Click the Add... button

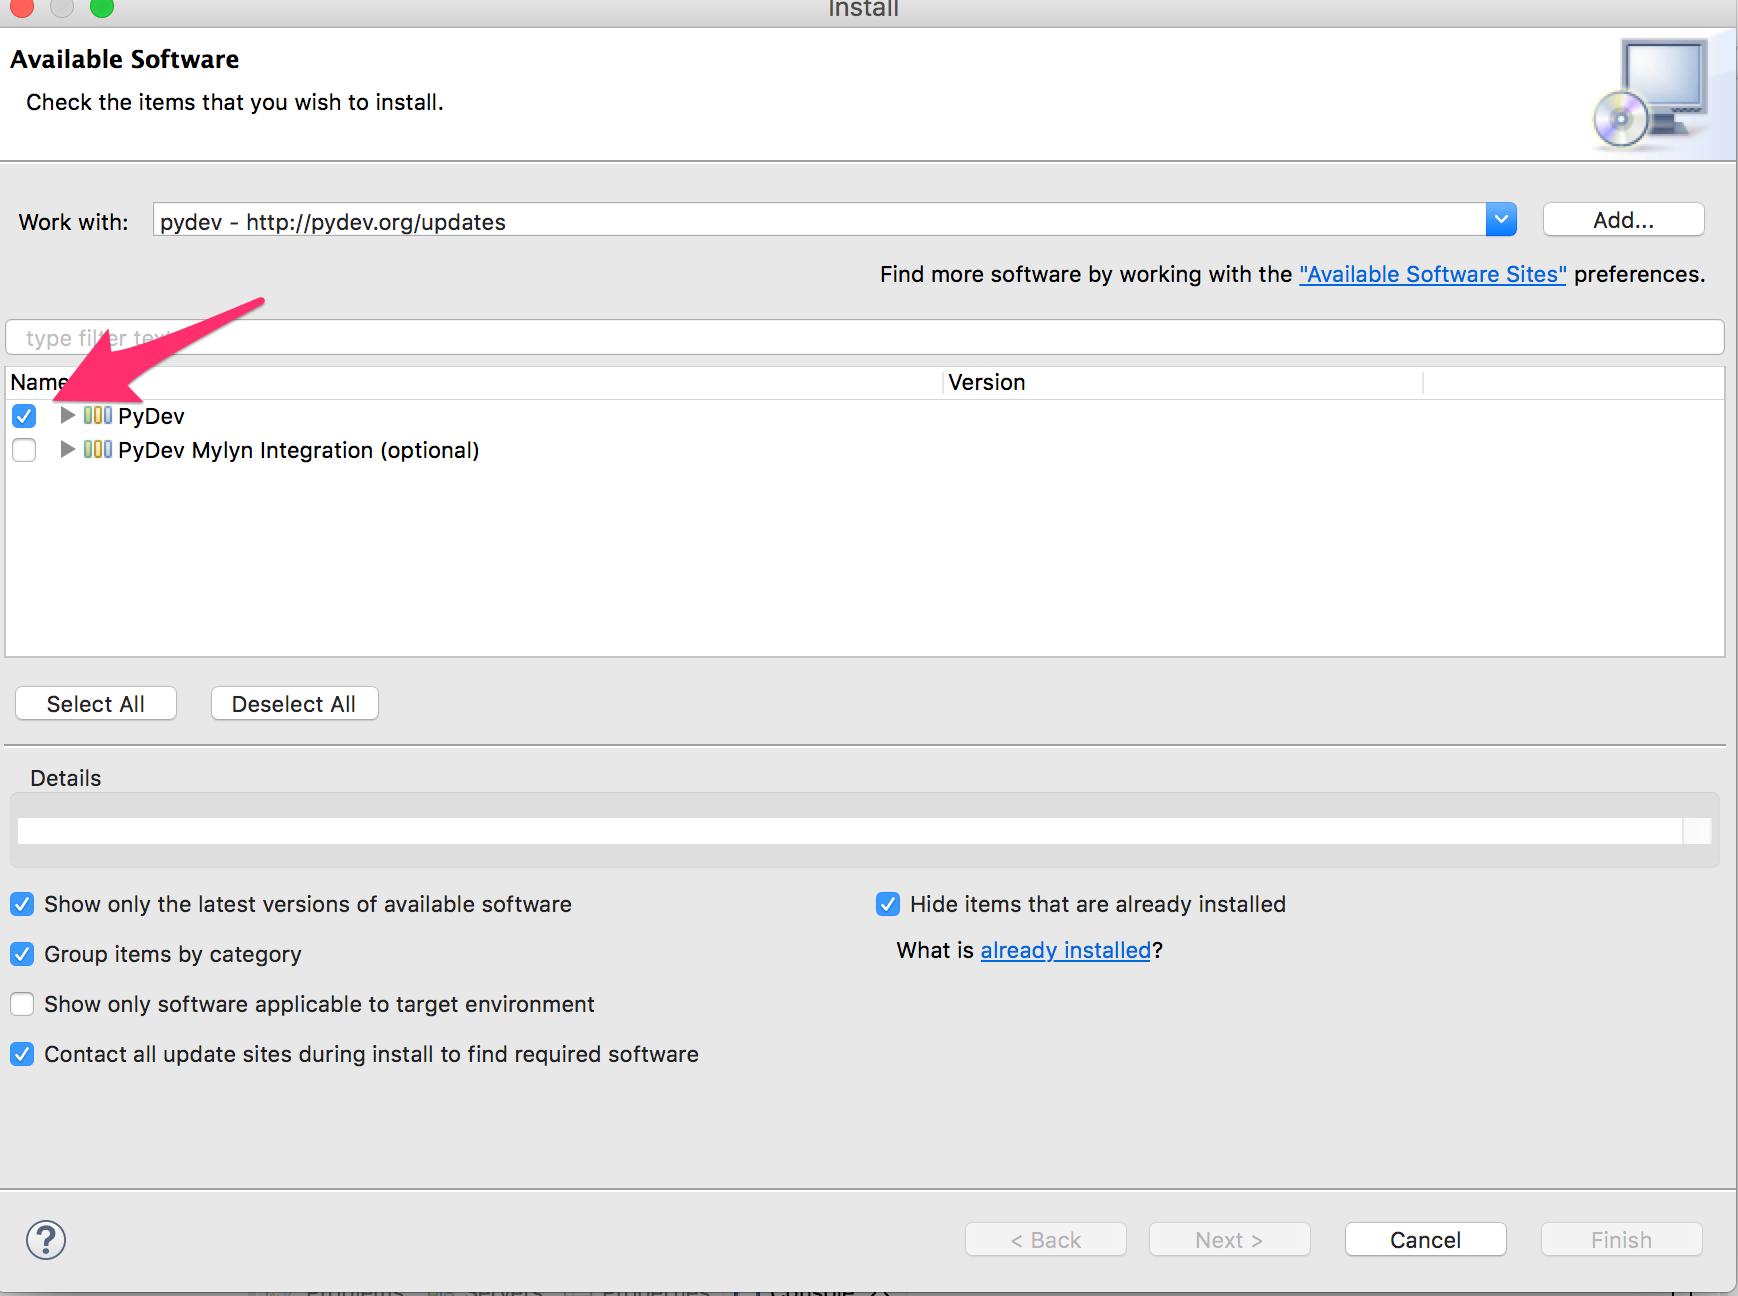pyautogui.click(x=1623, y=220)
